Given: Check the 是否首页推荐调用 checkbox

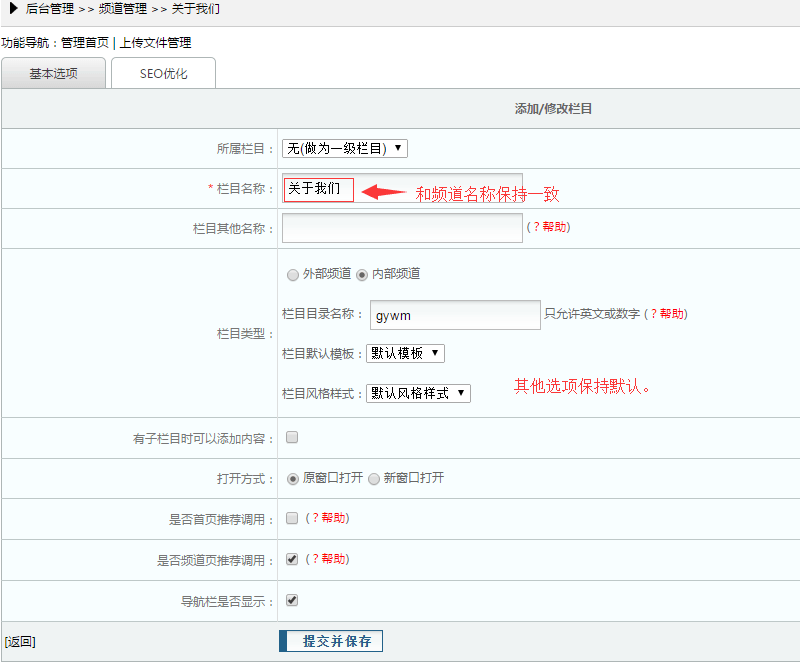Looking at the screenshot, I should coord(292,518).
